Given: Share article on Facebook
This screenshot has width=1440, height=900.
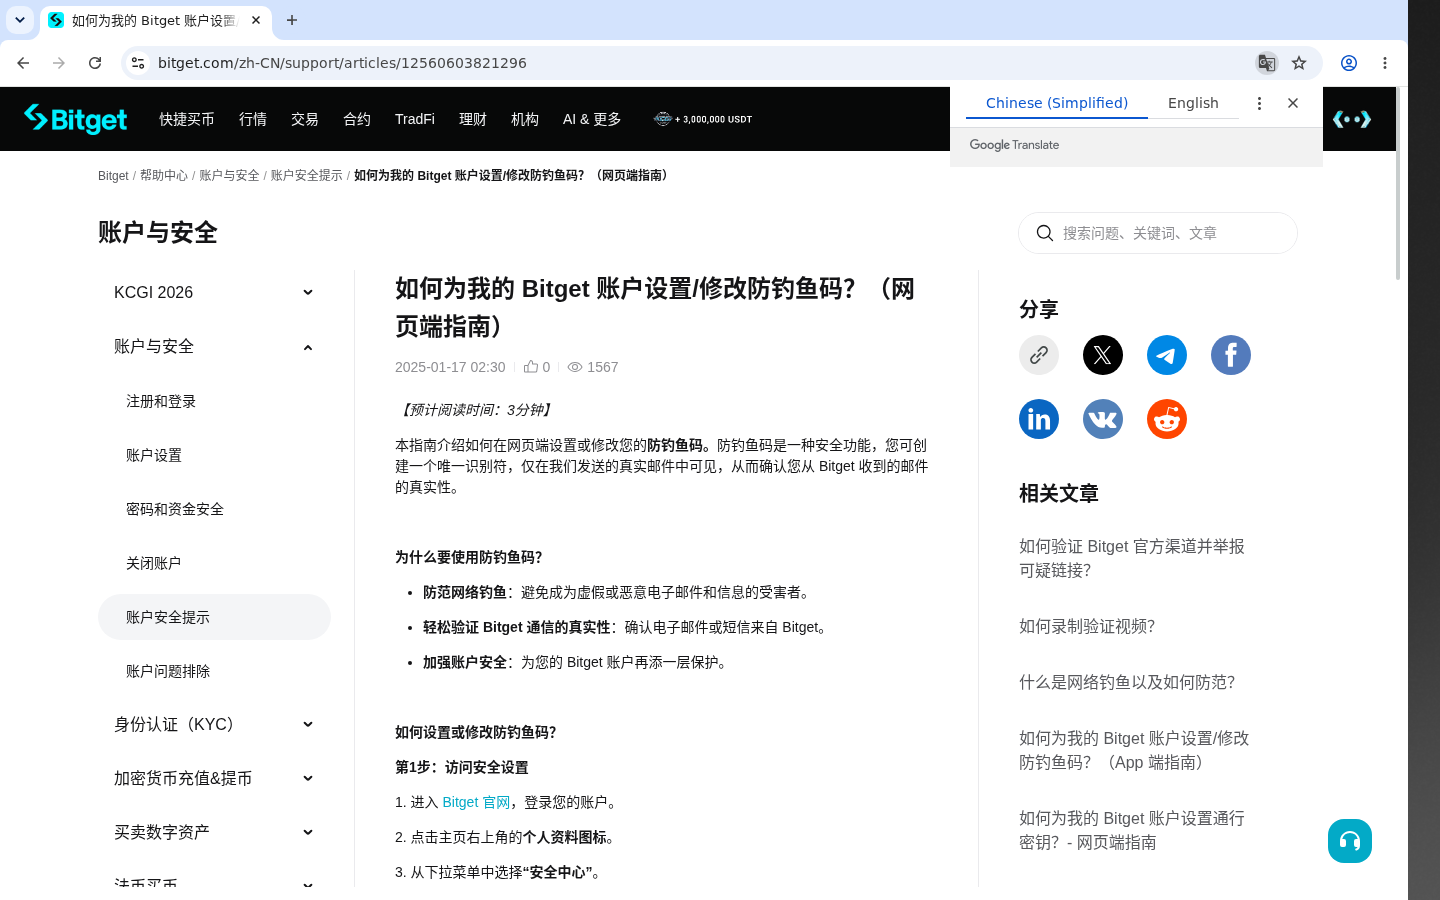Looking at the screenshot, I should click(1231, 355).
